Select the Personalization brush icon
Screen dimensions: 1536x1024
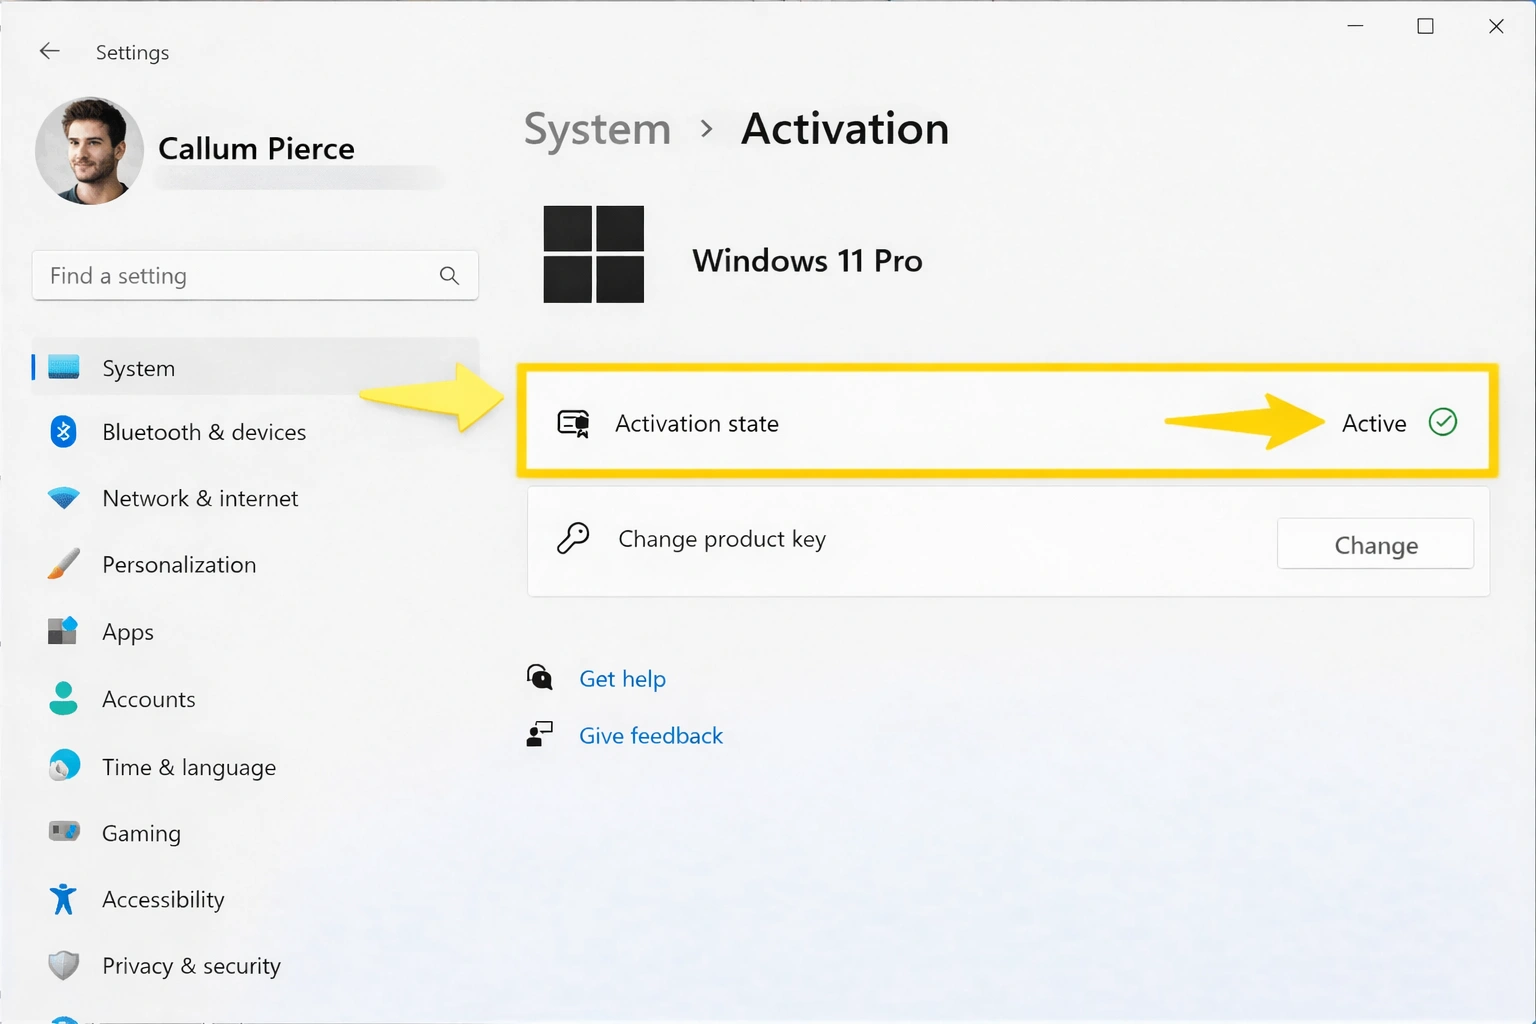(x=62, y=563)
